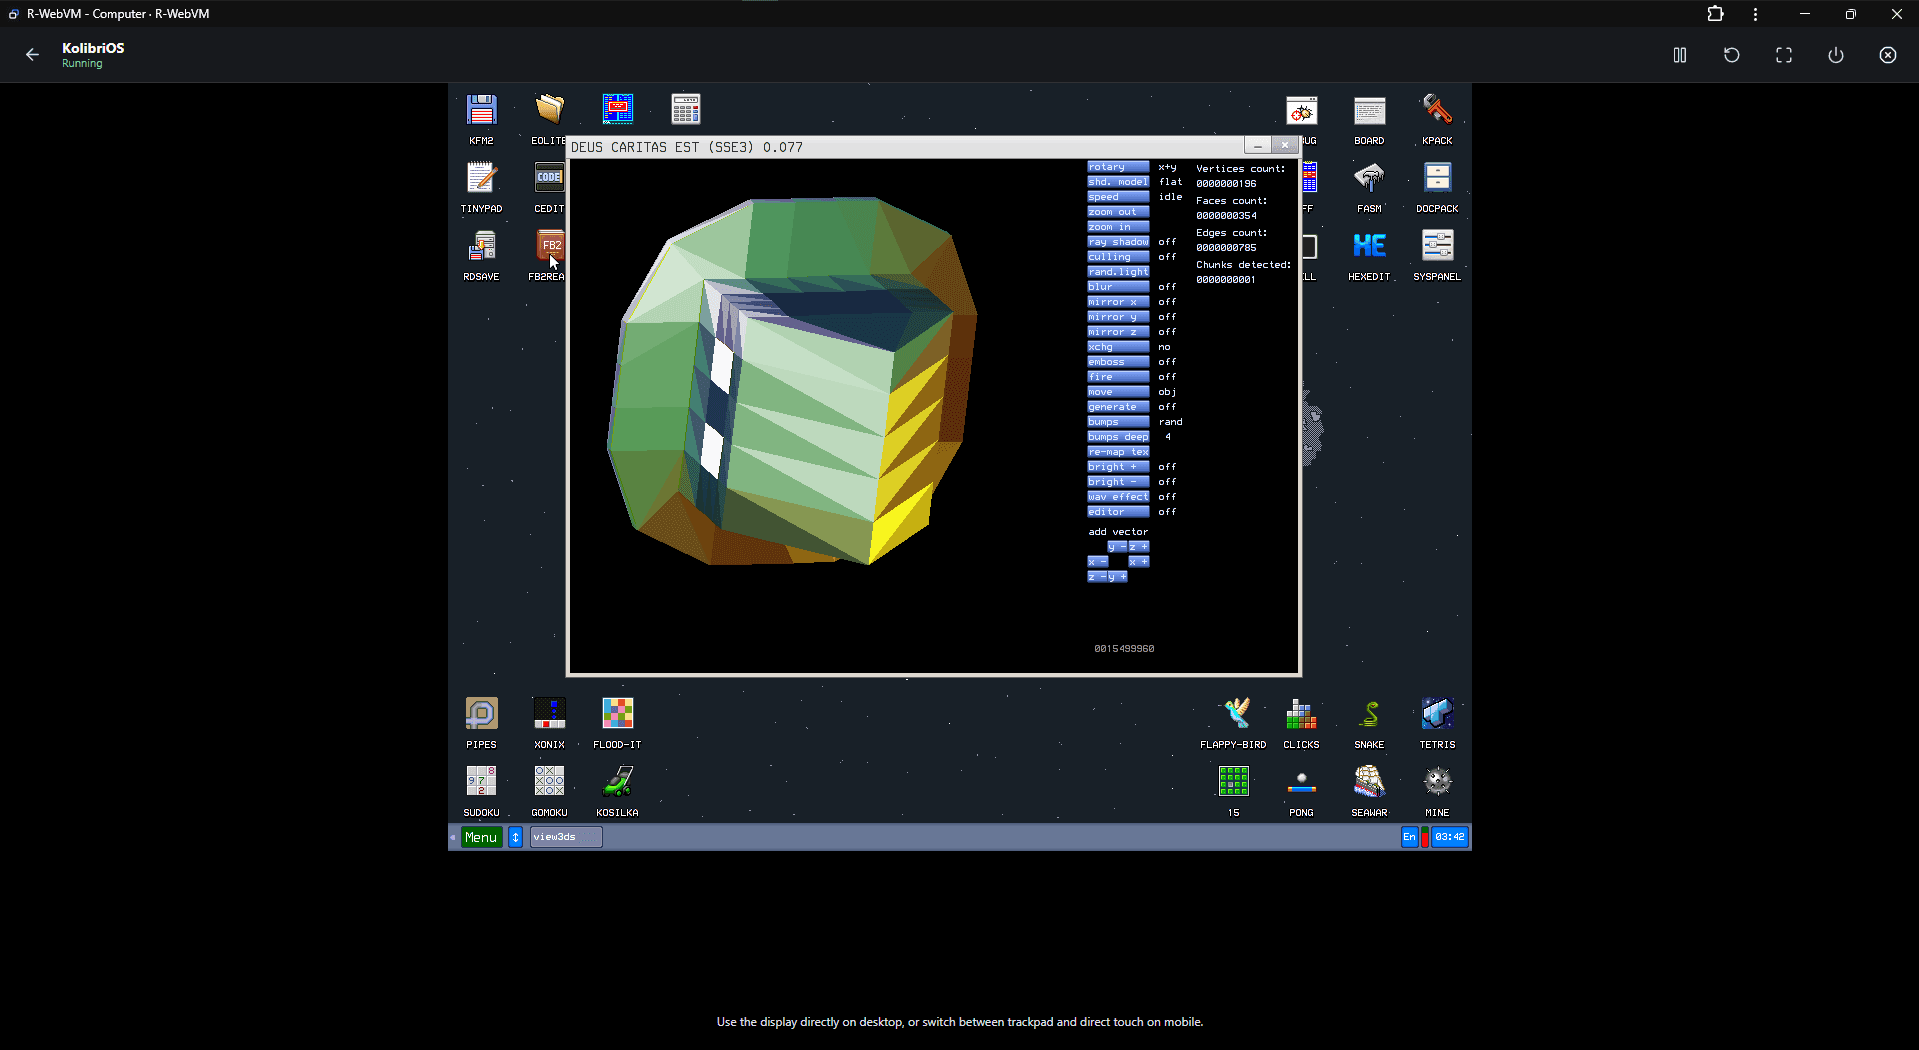Open the FB2READ book reader icon
1919x1050 pixels.
click(549, 246)
